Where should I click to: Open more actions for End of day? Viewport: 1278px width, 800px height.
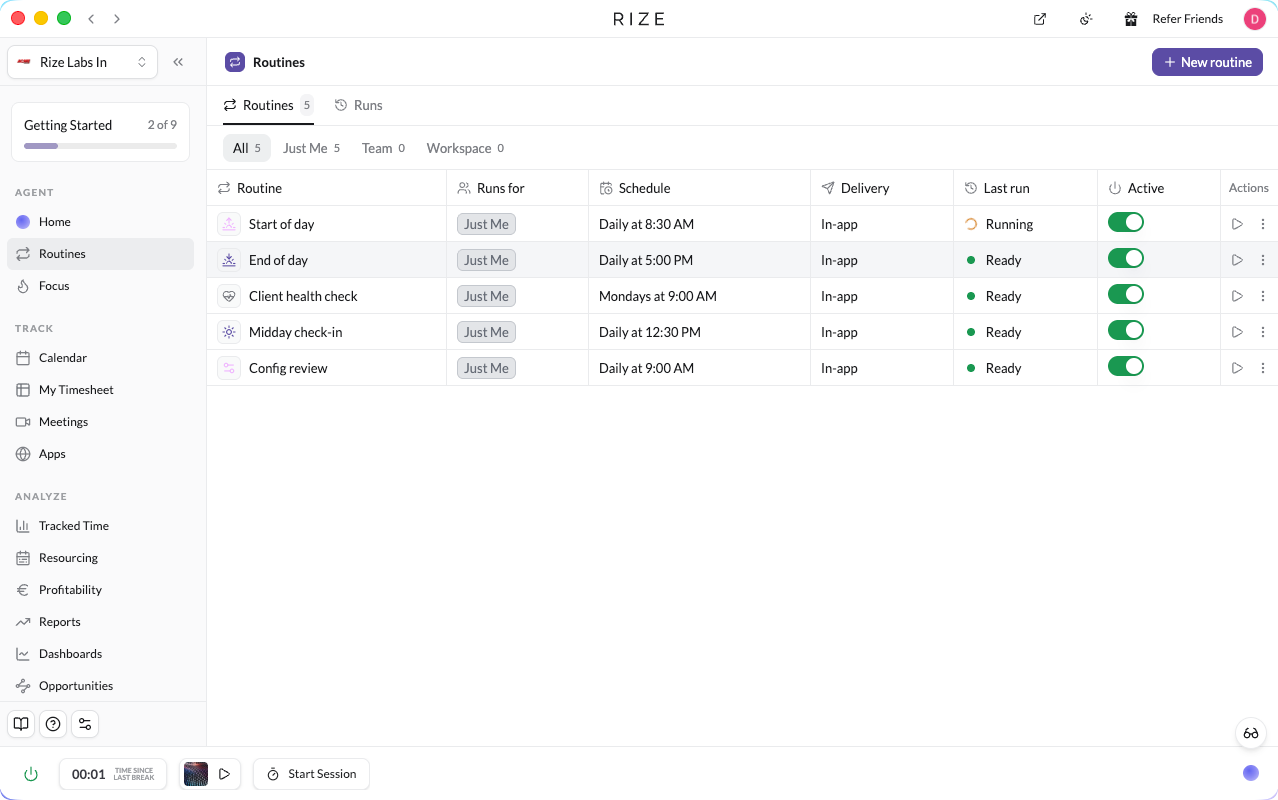coord(1263,260)
